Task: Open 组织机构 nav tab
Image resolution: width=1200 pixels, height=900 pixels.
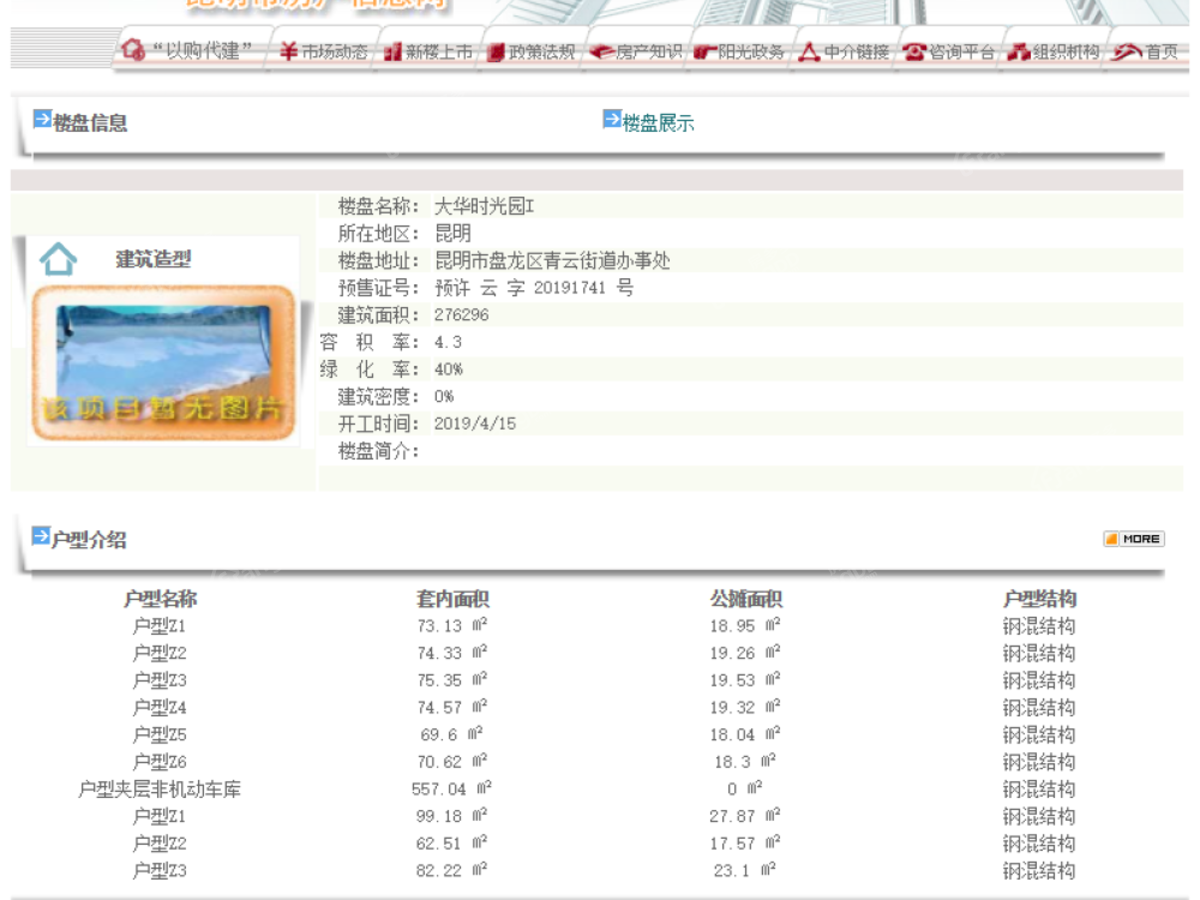Action: [1054, 52]
